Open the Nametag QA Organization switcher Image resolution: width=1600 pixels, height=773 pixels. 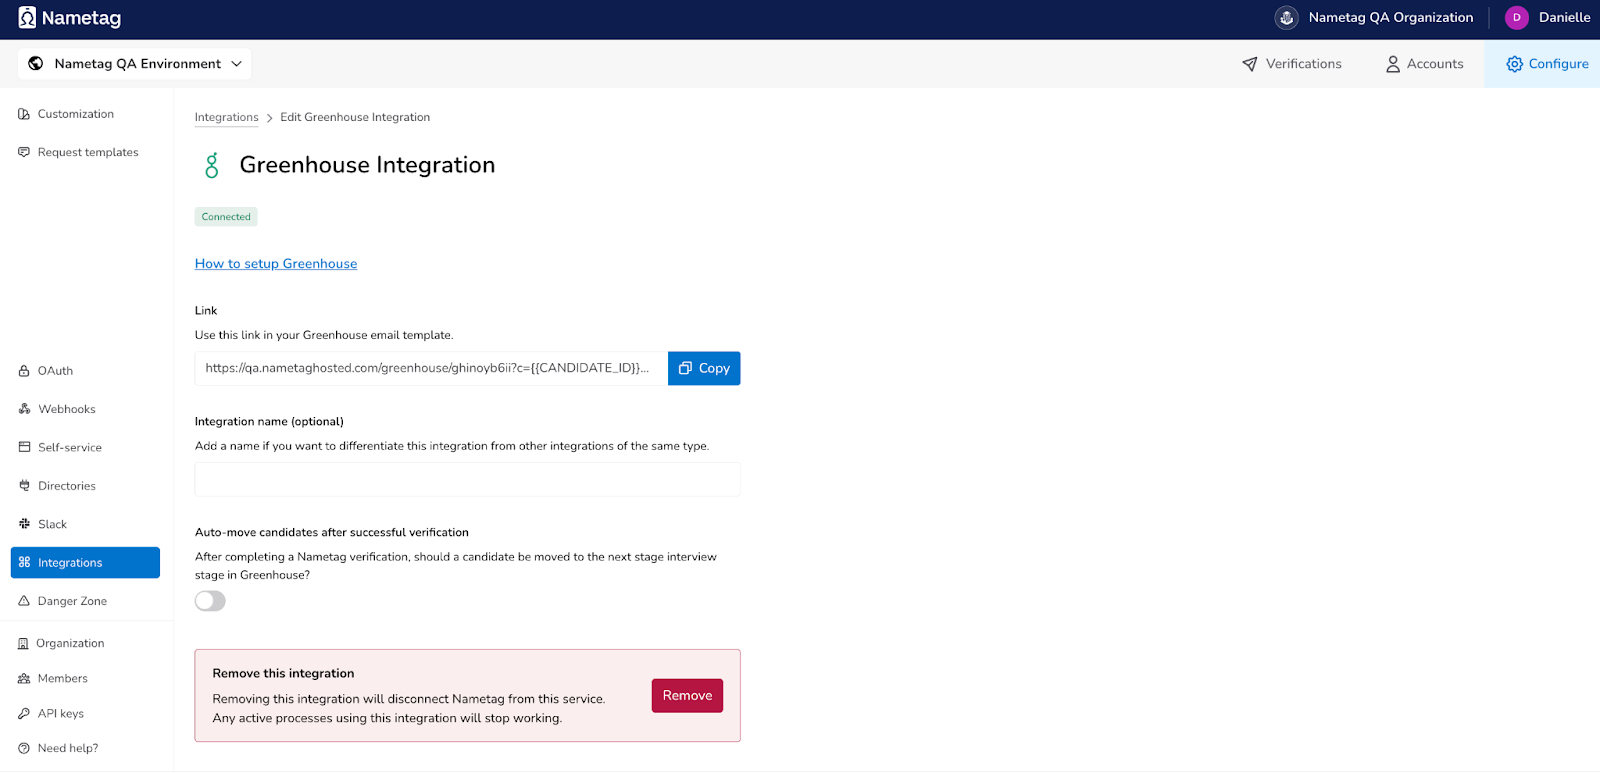1390,18
